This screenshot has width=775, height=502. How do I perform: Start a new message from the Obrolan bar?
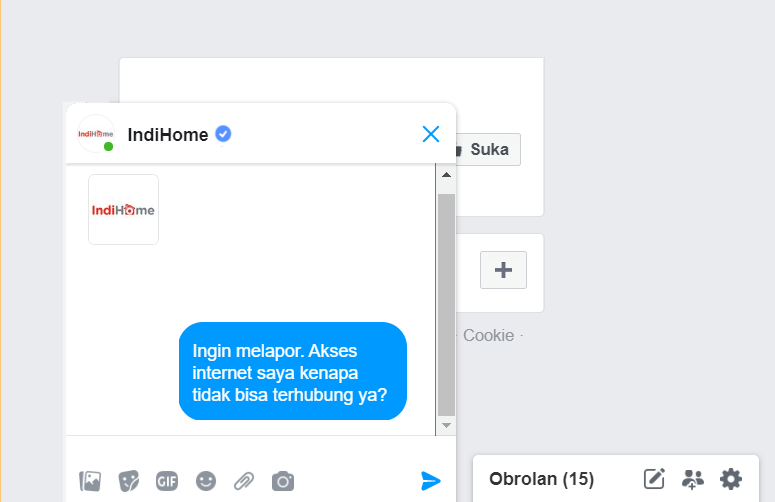click(x=654, y=479)
